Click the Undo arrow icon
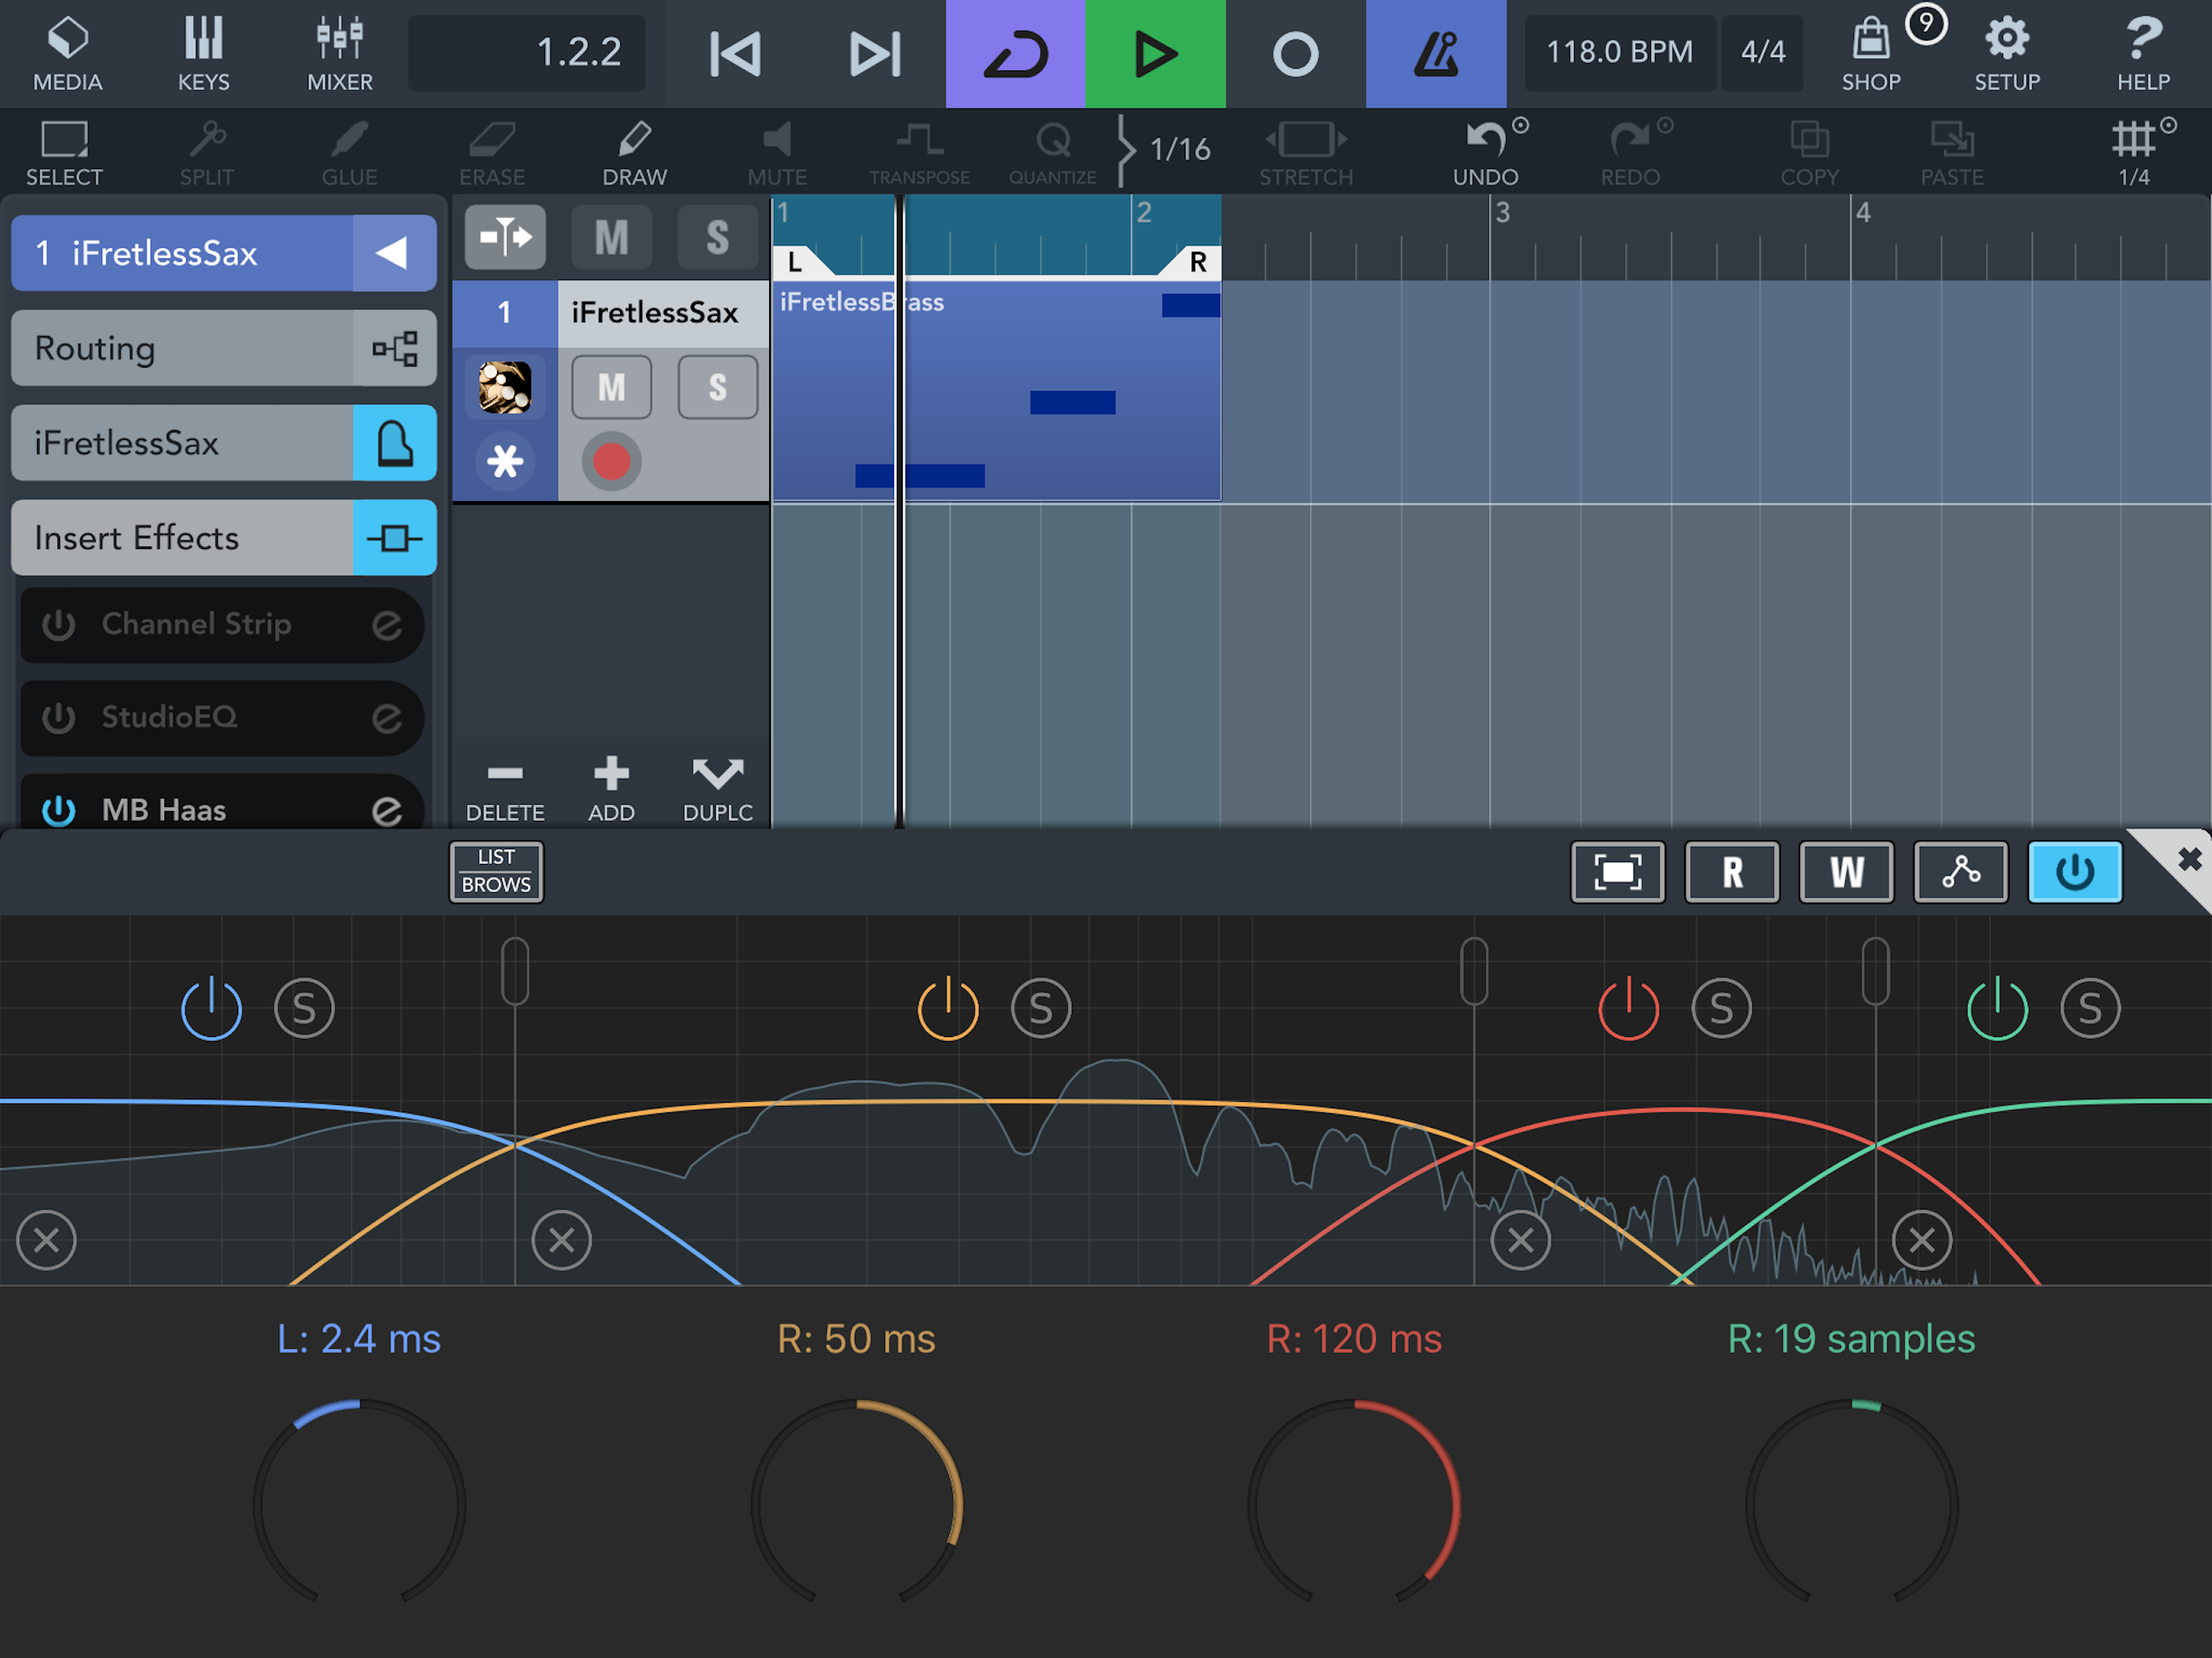 1485,140
